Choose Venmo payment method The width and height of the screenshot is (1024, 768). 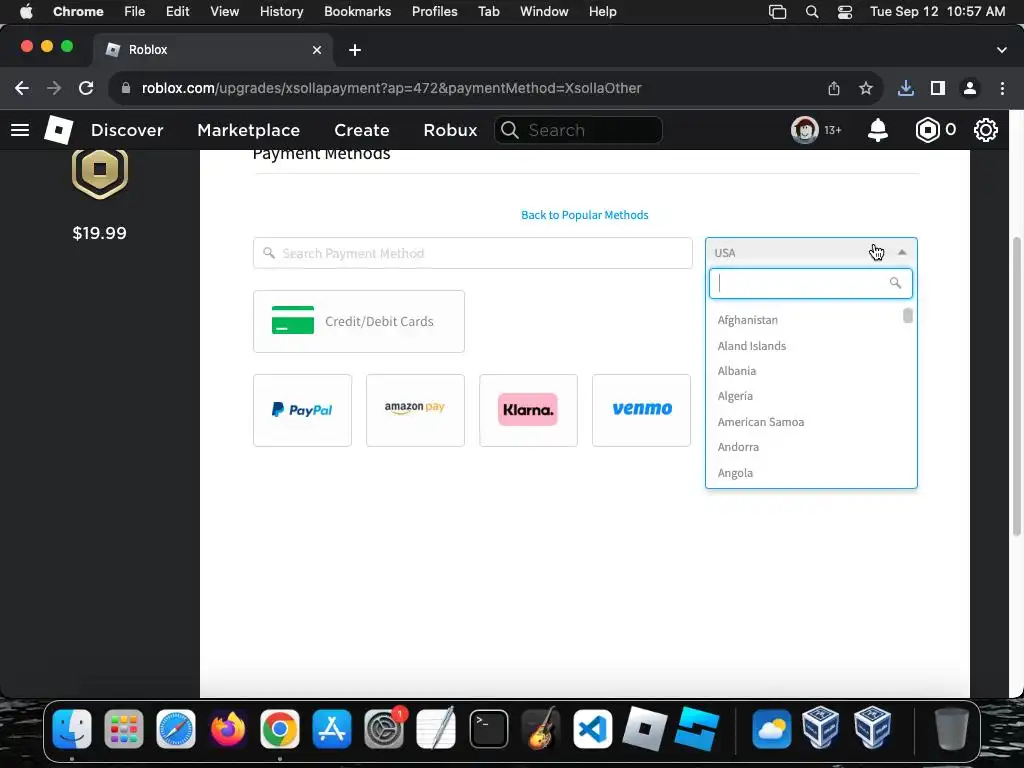(641, 410)
